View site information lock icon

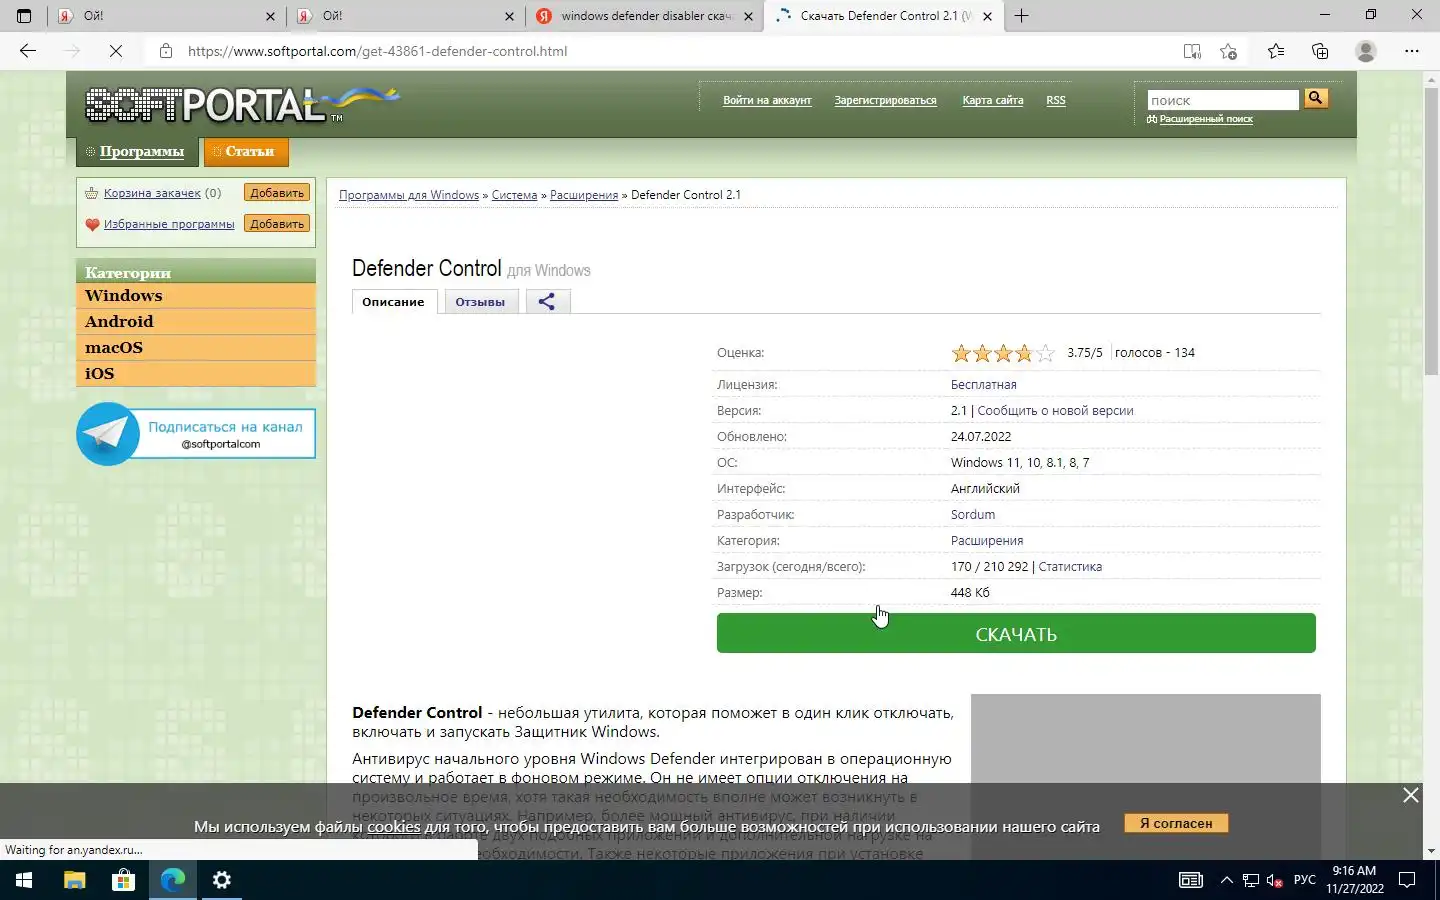[166, 51]
